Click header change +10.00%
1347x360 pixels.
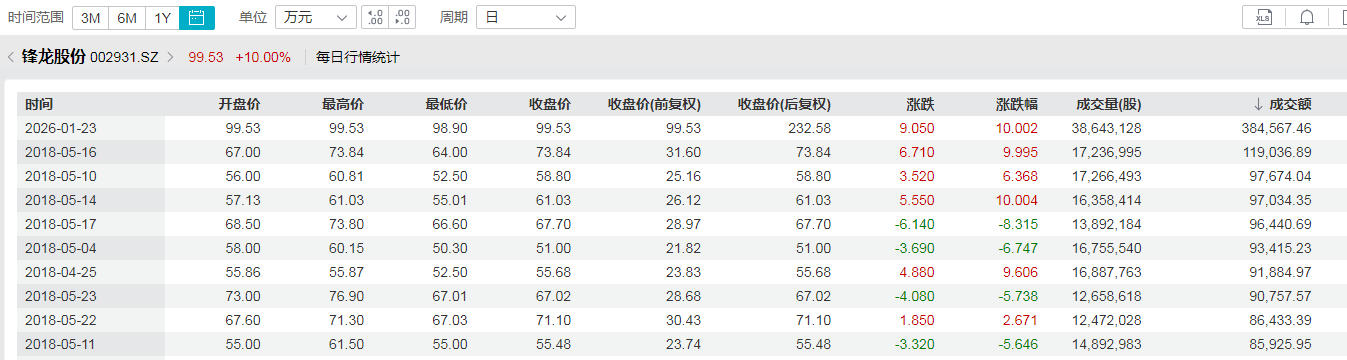[x=263, y=57]
